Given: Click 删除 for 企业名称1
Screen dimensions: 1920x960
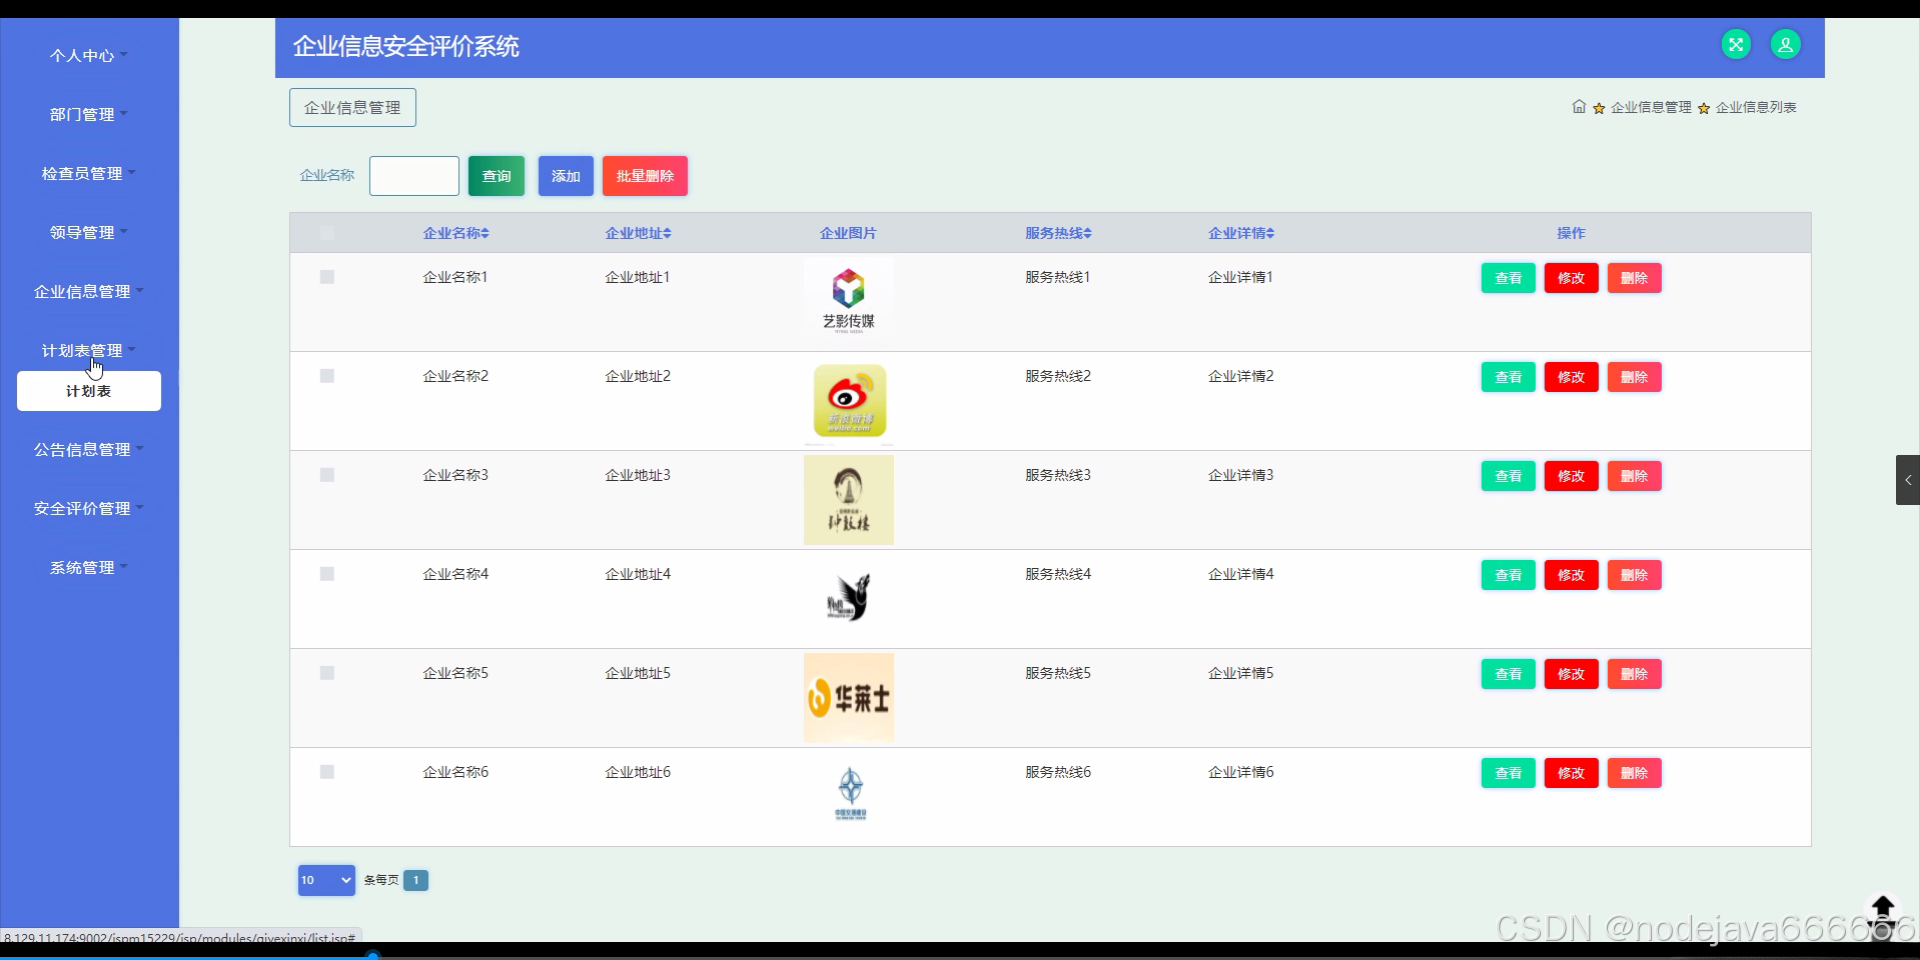Looking at the screenshot, I should pos(1634,278).
